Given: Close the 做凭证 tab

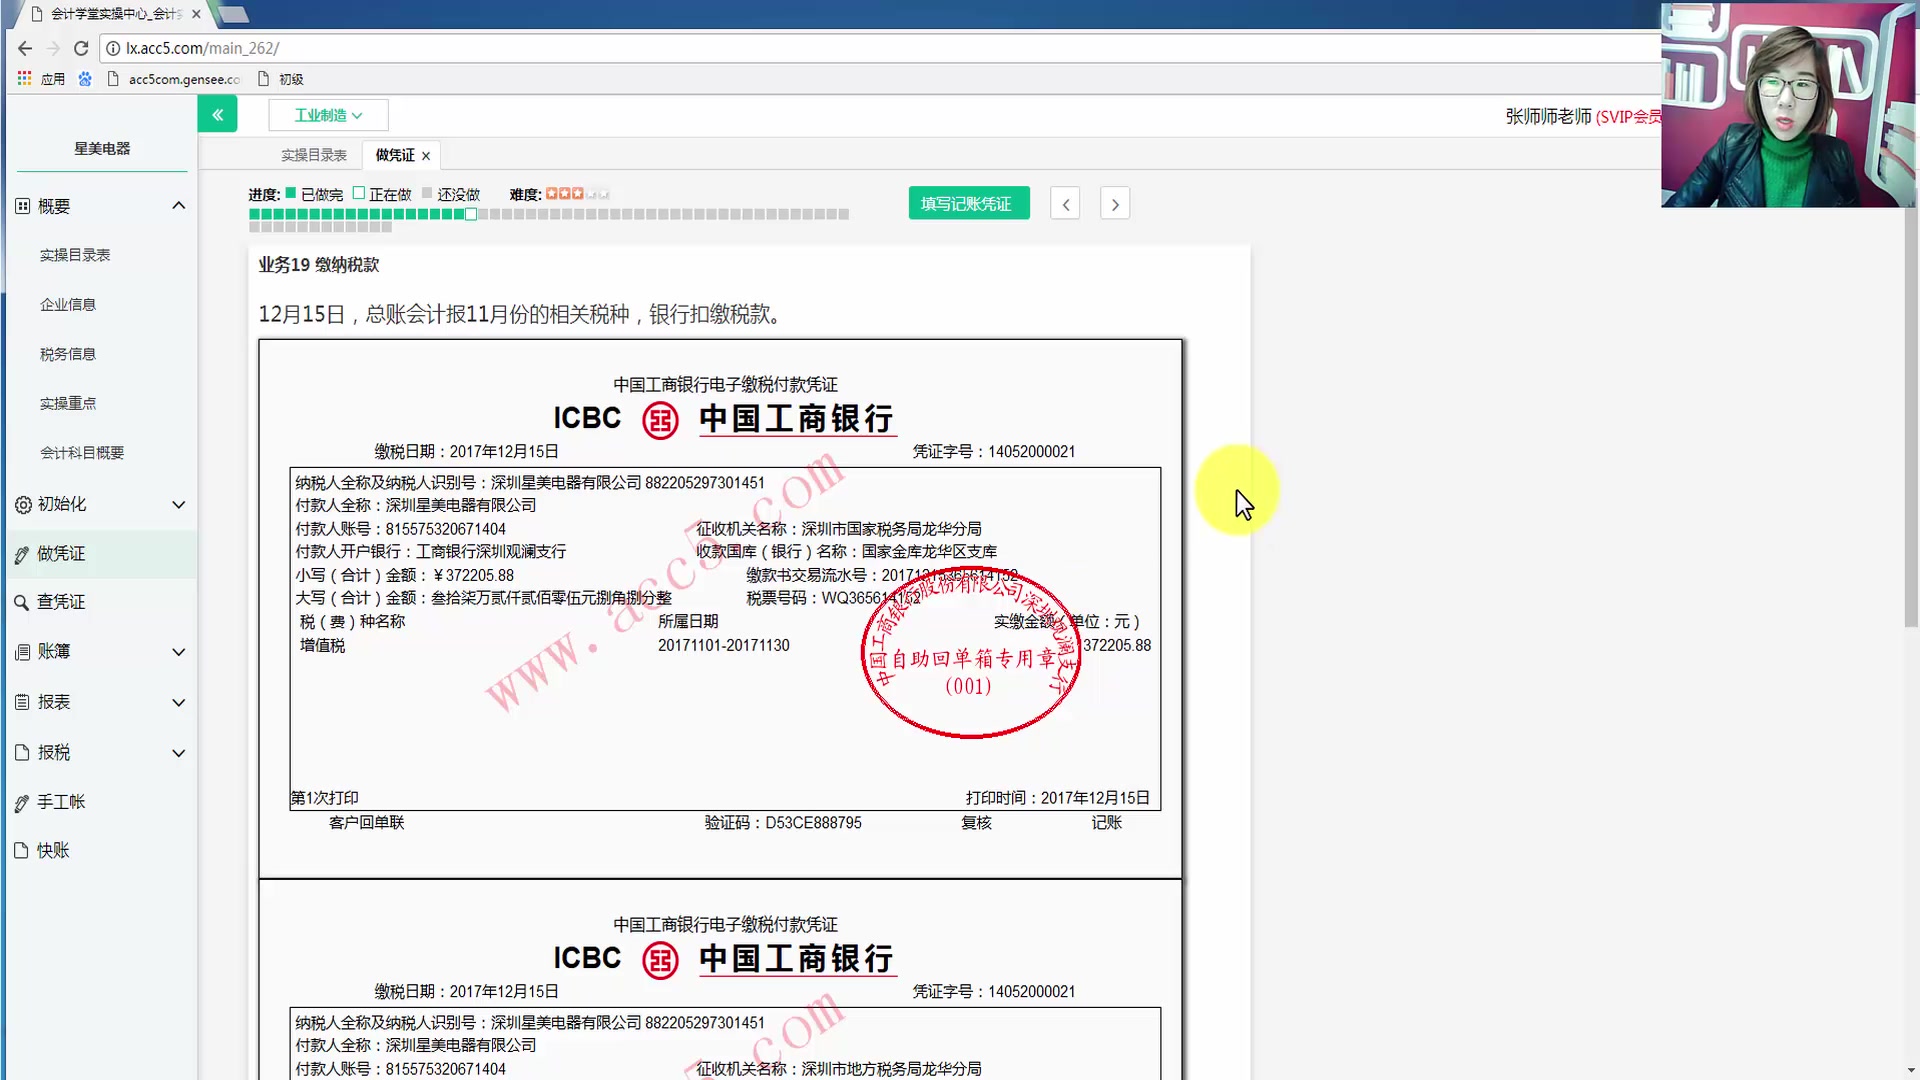Looking at the screenshot, I should [426, 156].
